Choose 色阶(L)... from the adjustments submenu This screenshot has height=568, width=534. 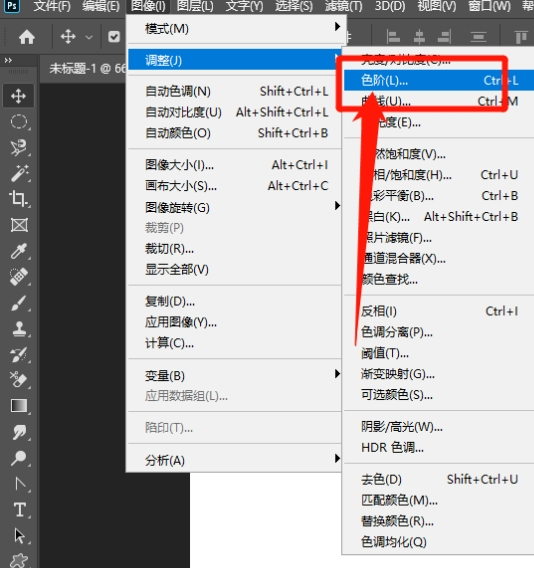[x=439, y=80]
